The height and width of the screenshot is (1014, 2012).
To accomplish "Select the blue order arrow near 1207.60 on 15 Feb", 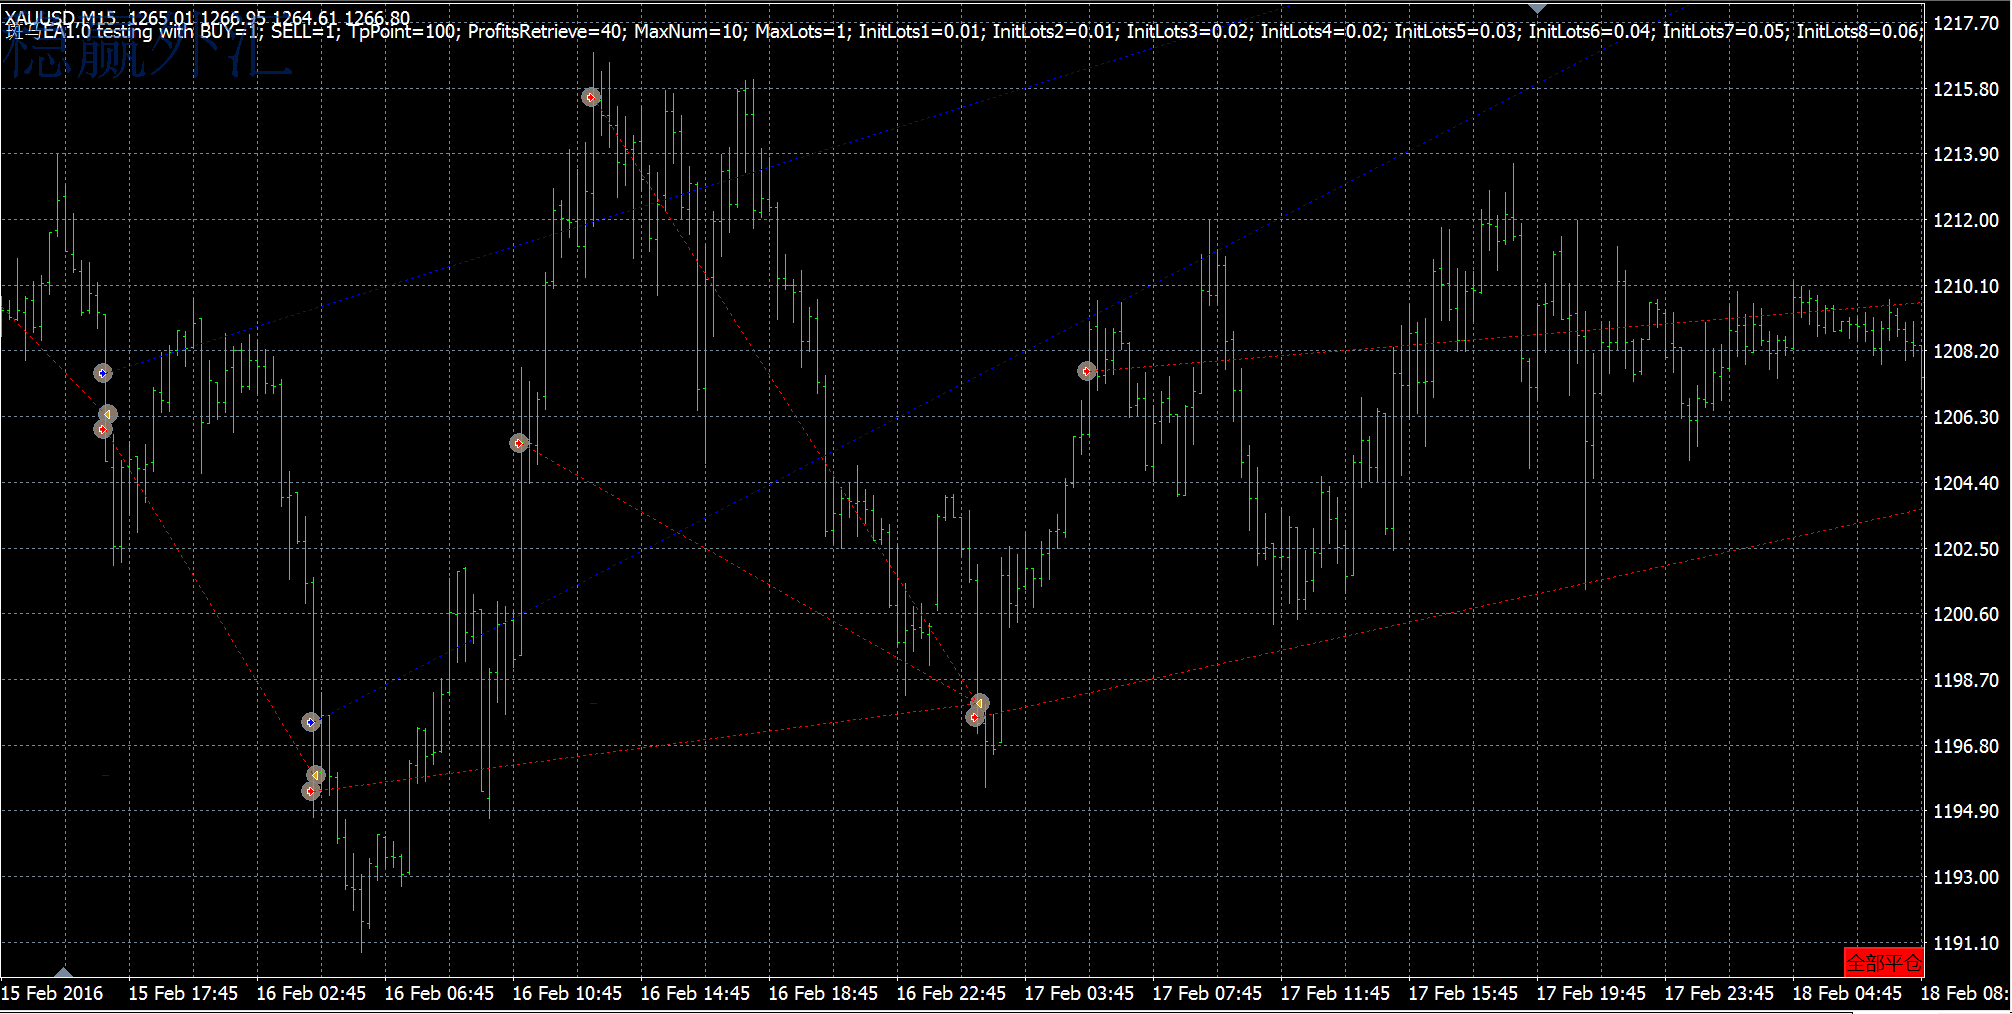I will [103, 373].
